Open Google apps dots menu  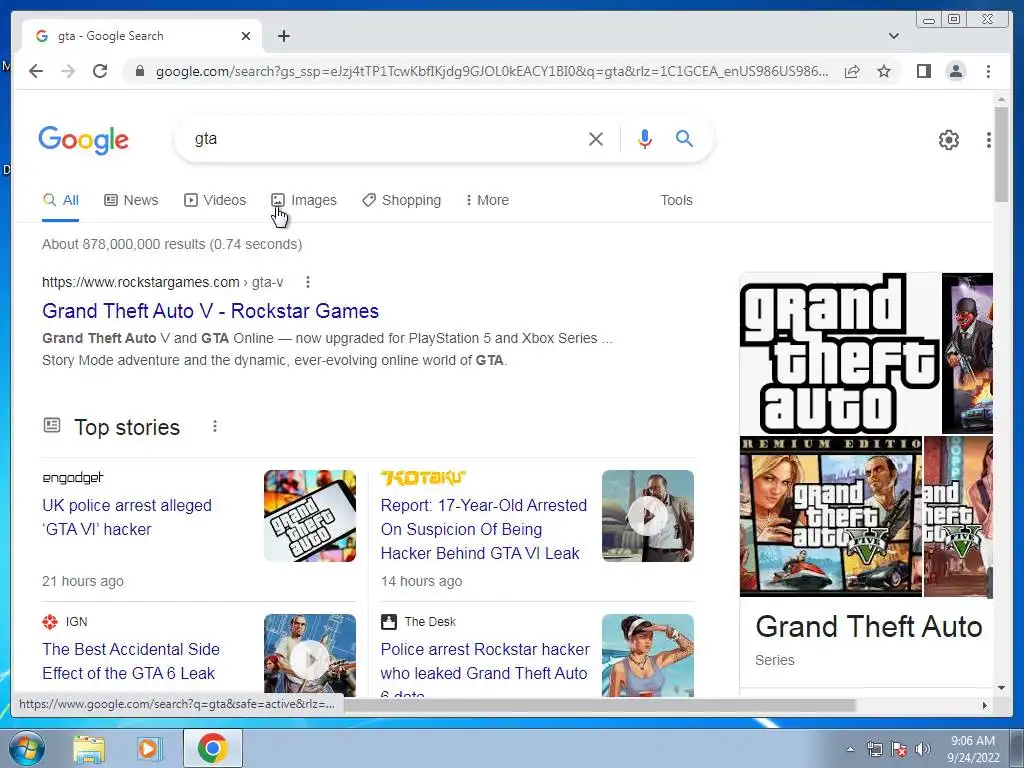[988, 139]
